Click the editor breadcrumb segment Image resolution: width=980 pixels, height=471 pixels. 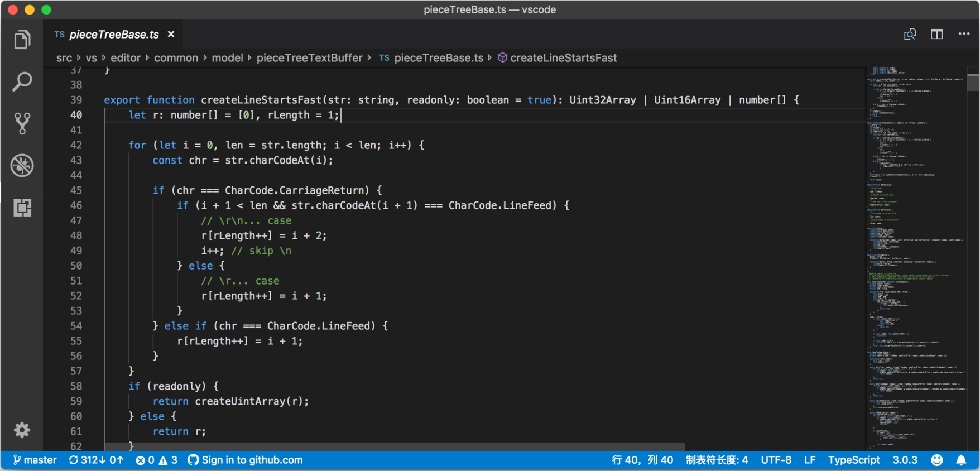click(126, 57)
